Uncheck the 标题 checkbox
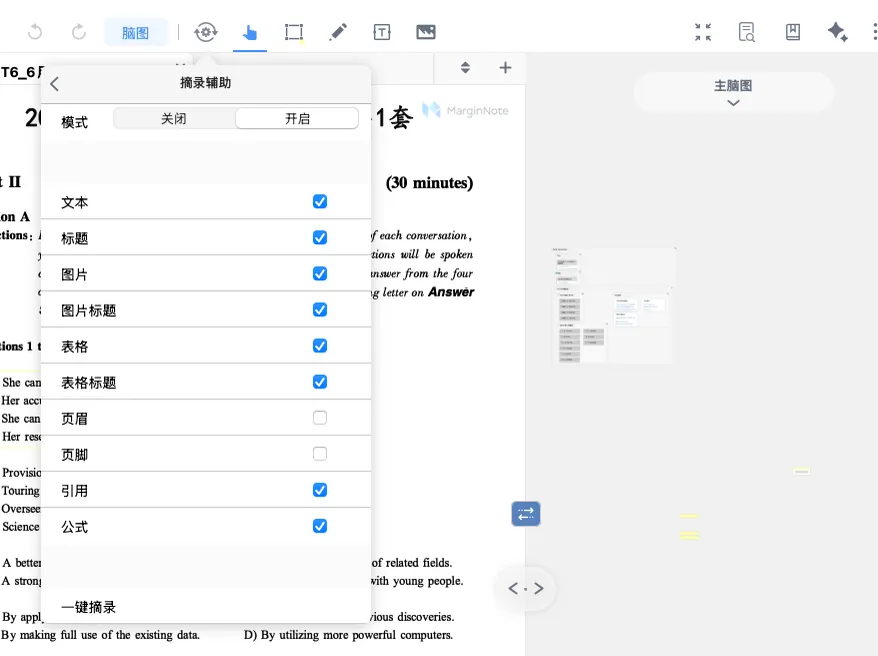This screenshot has width=878, height=656. (x=320, y=237)
